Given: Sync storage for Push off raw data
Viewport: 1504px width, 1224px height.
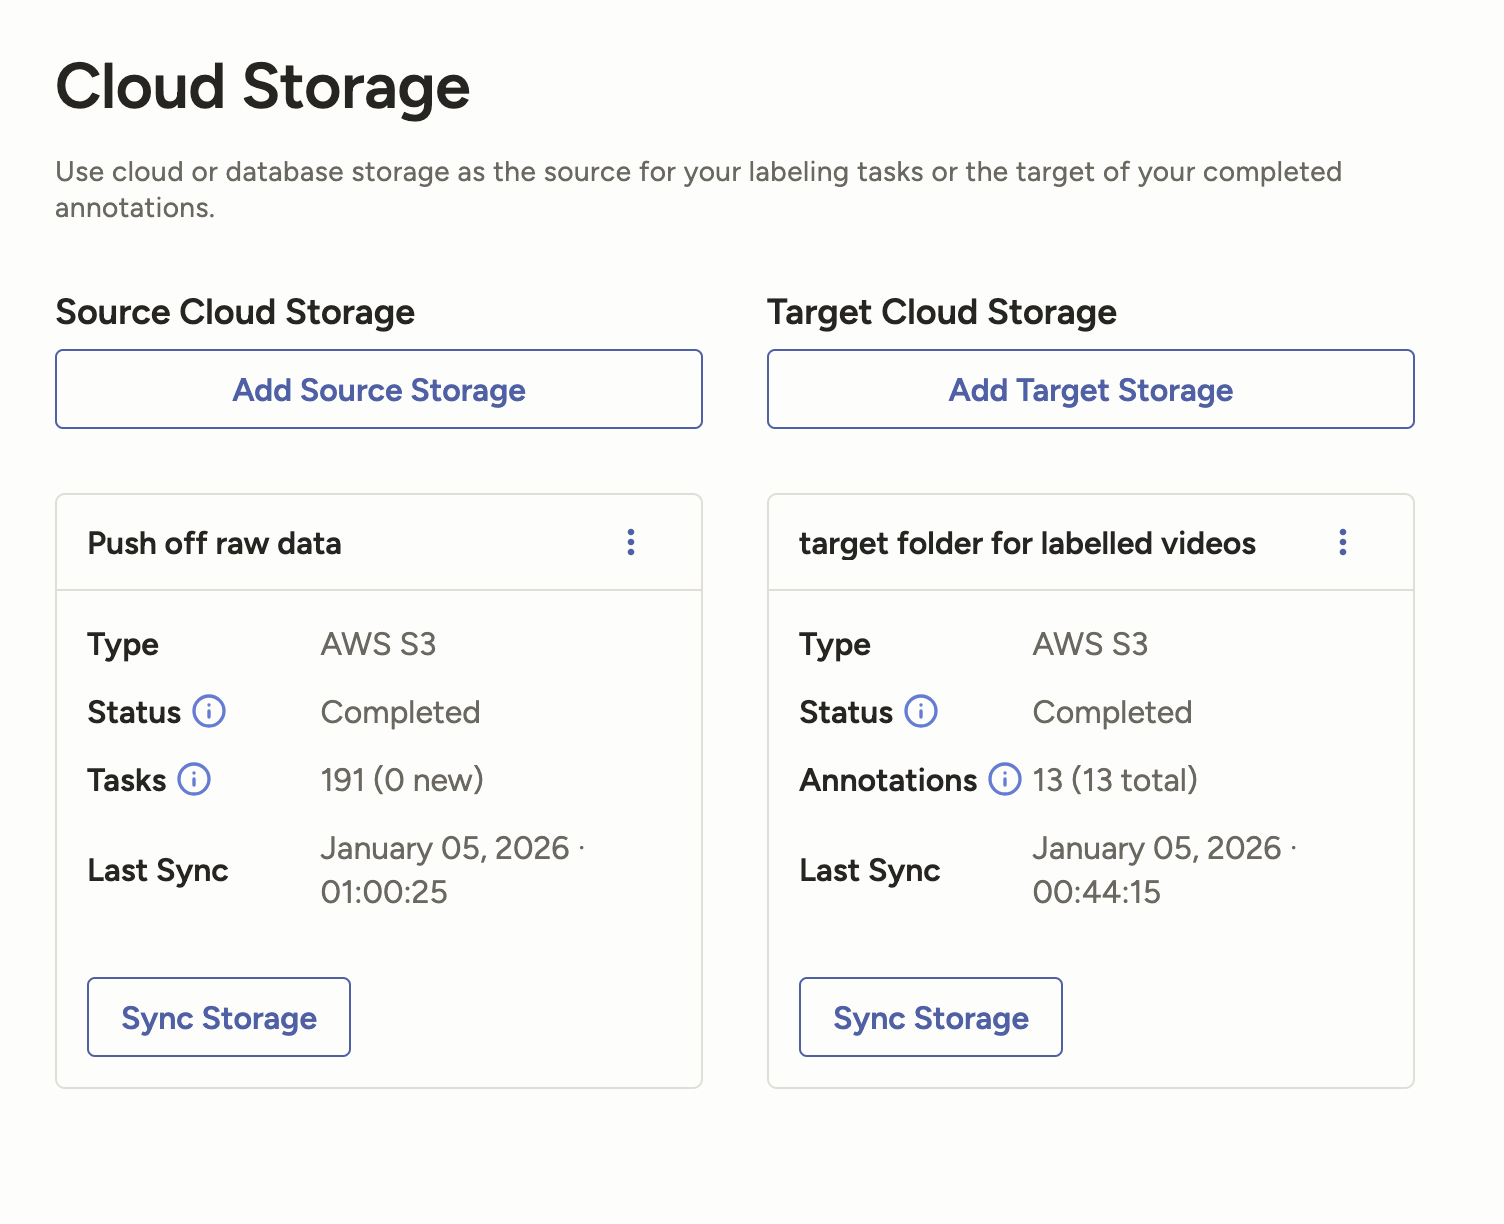Looking at the screenshot, I should 219,1017.
